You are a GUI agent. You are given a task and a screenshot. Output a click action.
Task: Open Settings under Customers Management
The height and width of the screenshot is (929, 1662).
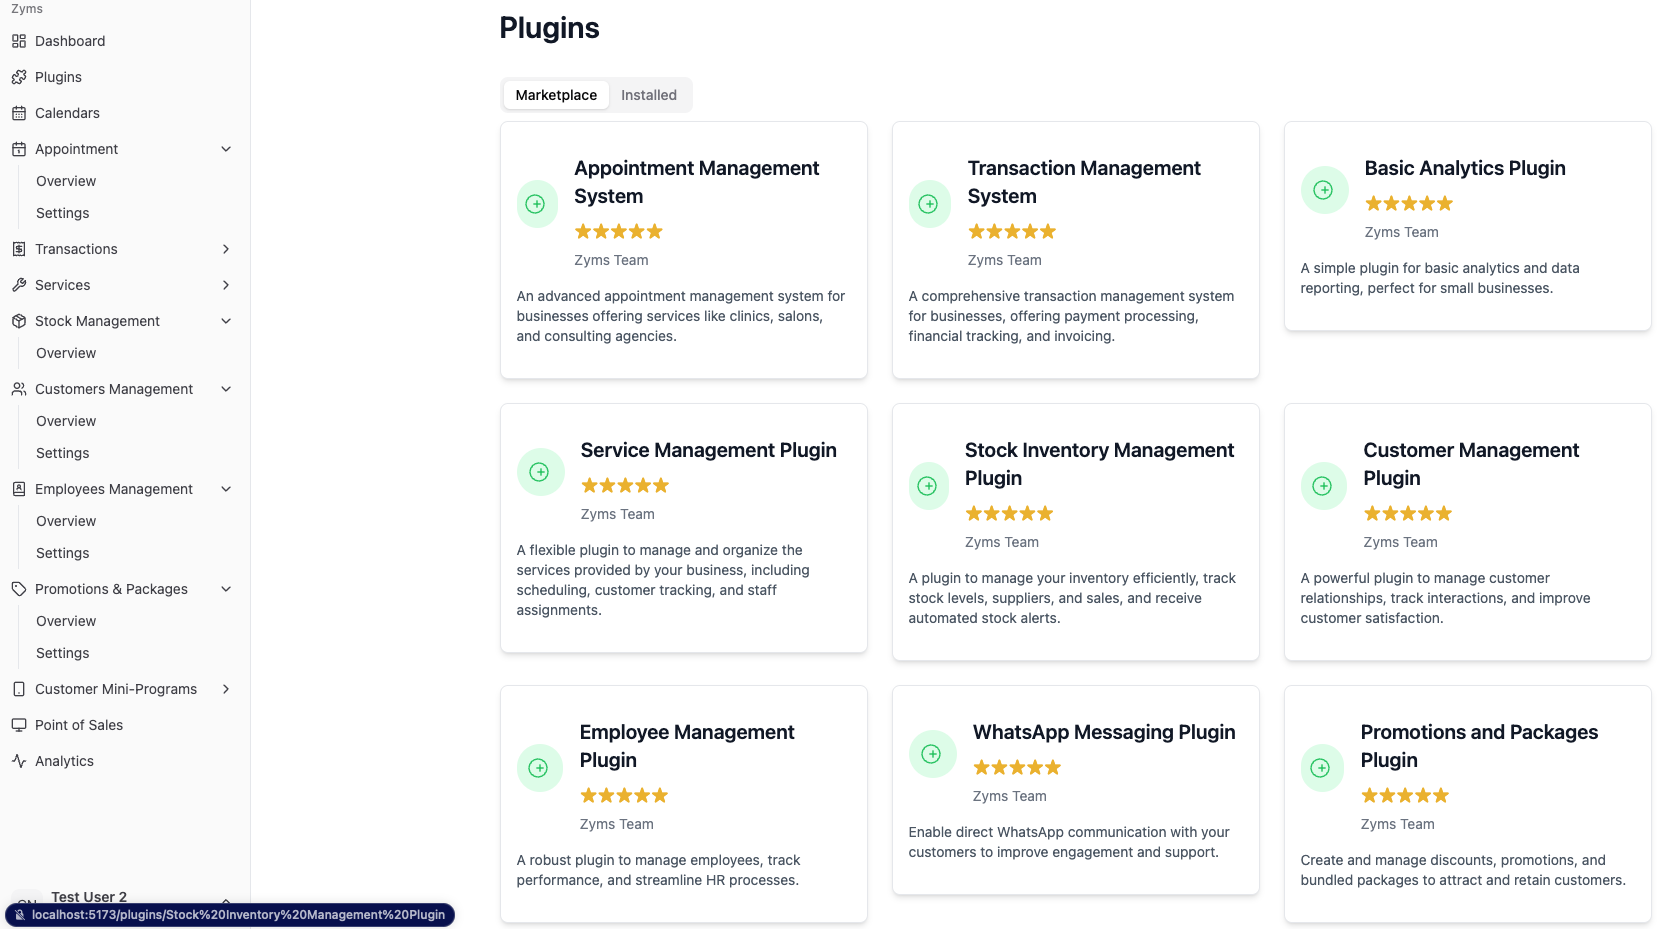click(x=63, y=453)
